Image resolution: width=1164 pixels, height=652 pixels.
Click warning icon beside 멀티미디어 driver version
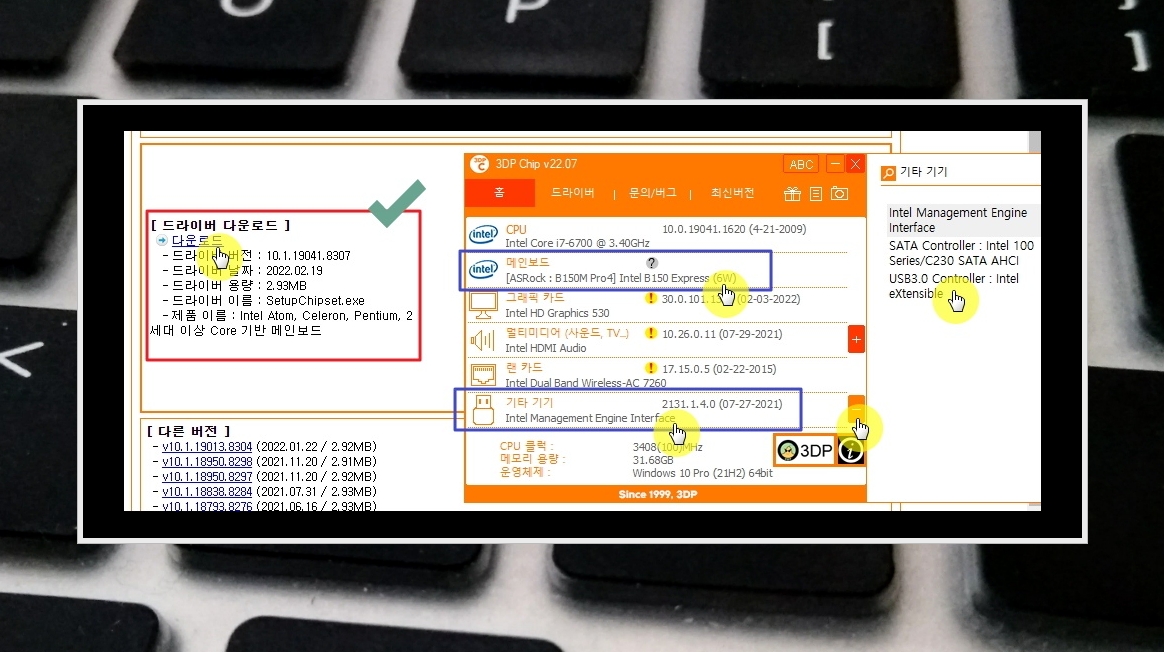(x=651, y=333)
